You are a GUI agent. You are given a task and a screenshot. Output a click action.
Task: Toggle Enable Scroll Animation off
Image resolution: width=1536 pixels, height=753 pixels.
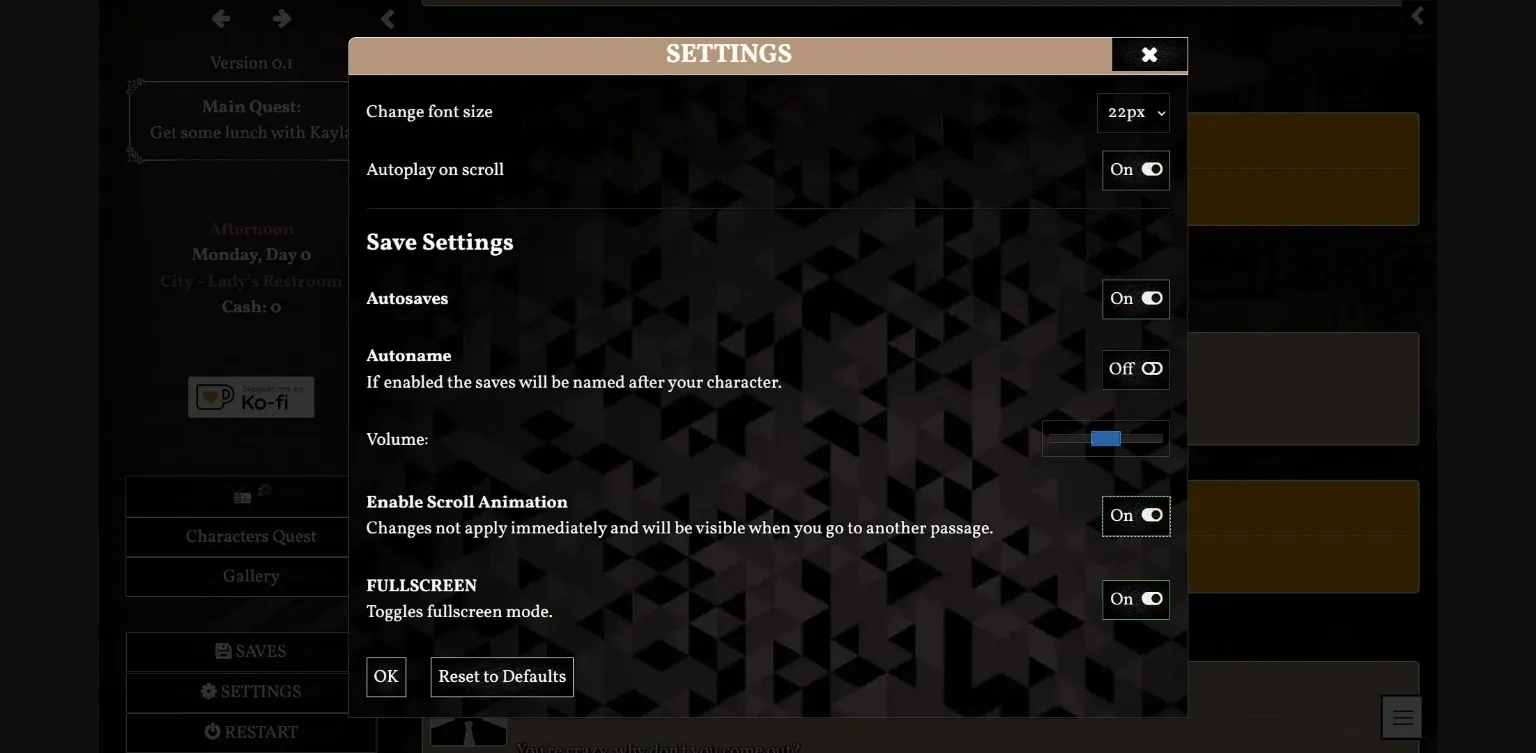click(x=1136, y=516)
